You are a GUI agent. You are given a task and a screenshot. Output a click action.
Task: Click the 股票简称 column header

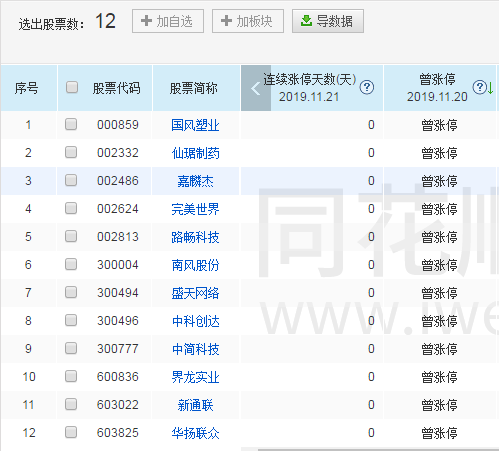tap(194, 88)
